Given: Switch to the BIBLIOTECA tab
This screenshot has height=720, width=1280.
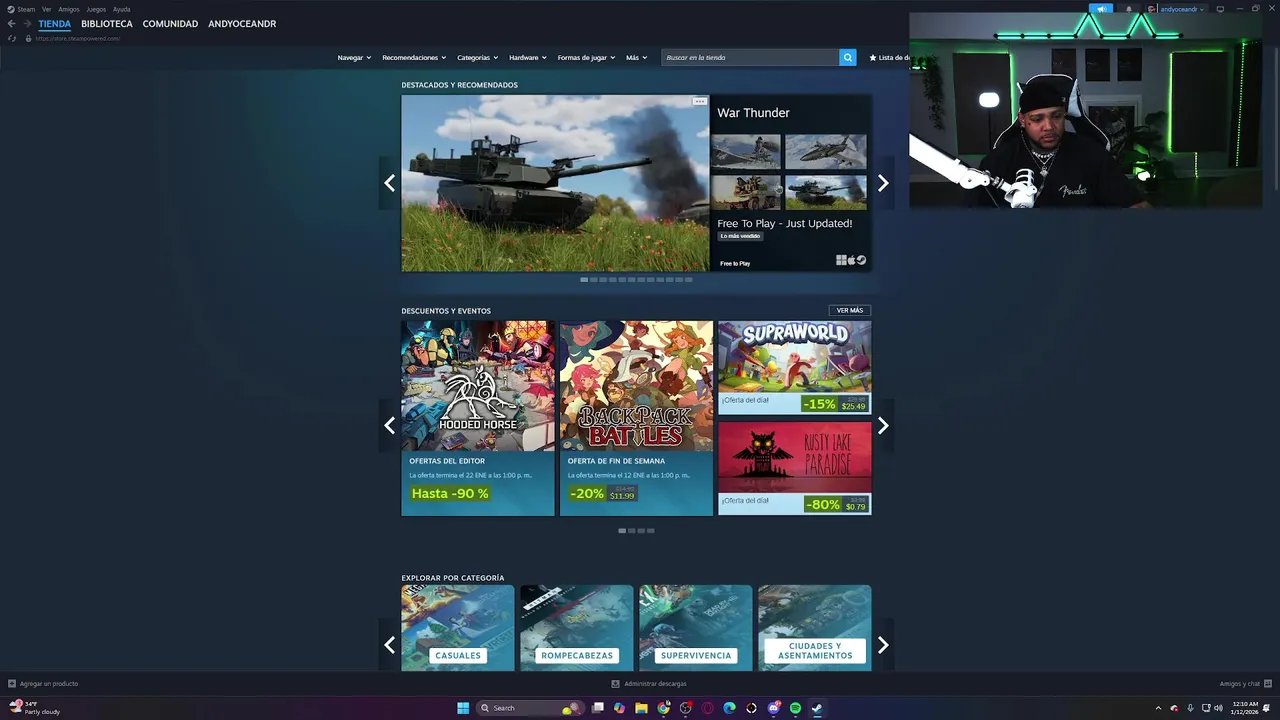Looking at the screenshot, I should [107, 24].
